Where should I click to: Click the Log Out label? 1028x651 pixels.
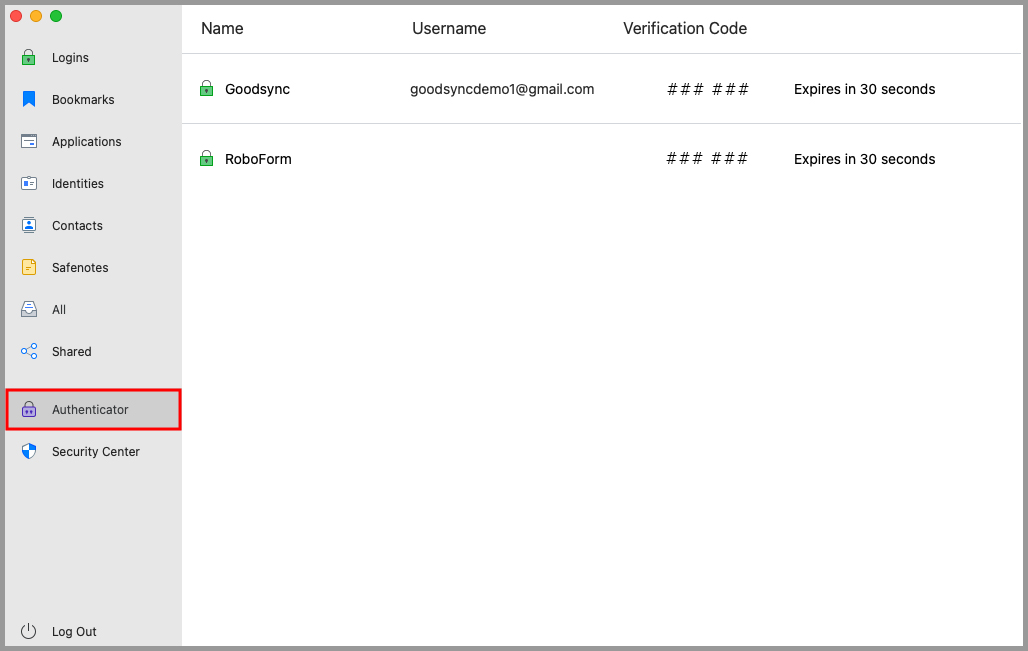tap(74, 631)
